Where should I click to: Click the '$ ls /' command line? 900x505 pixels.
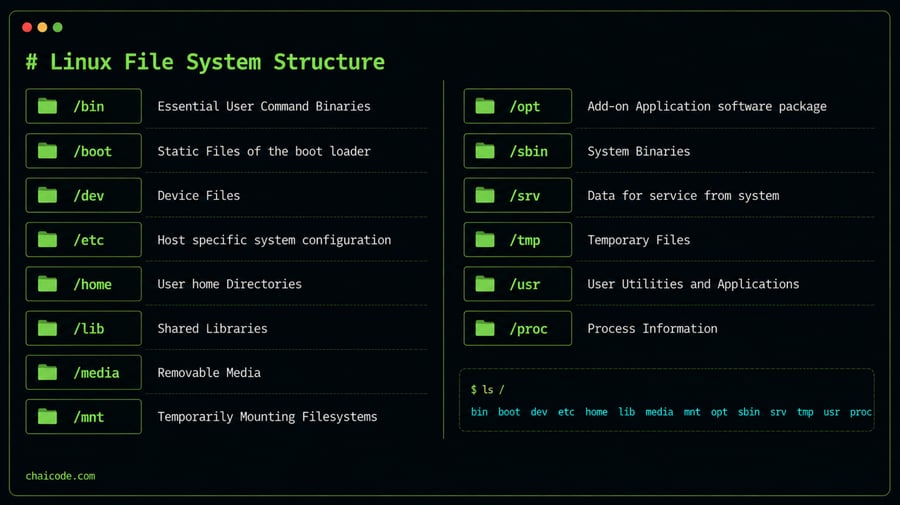[487, 389]
